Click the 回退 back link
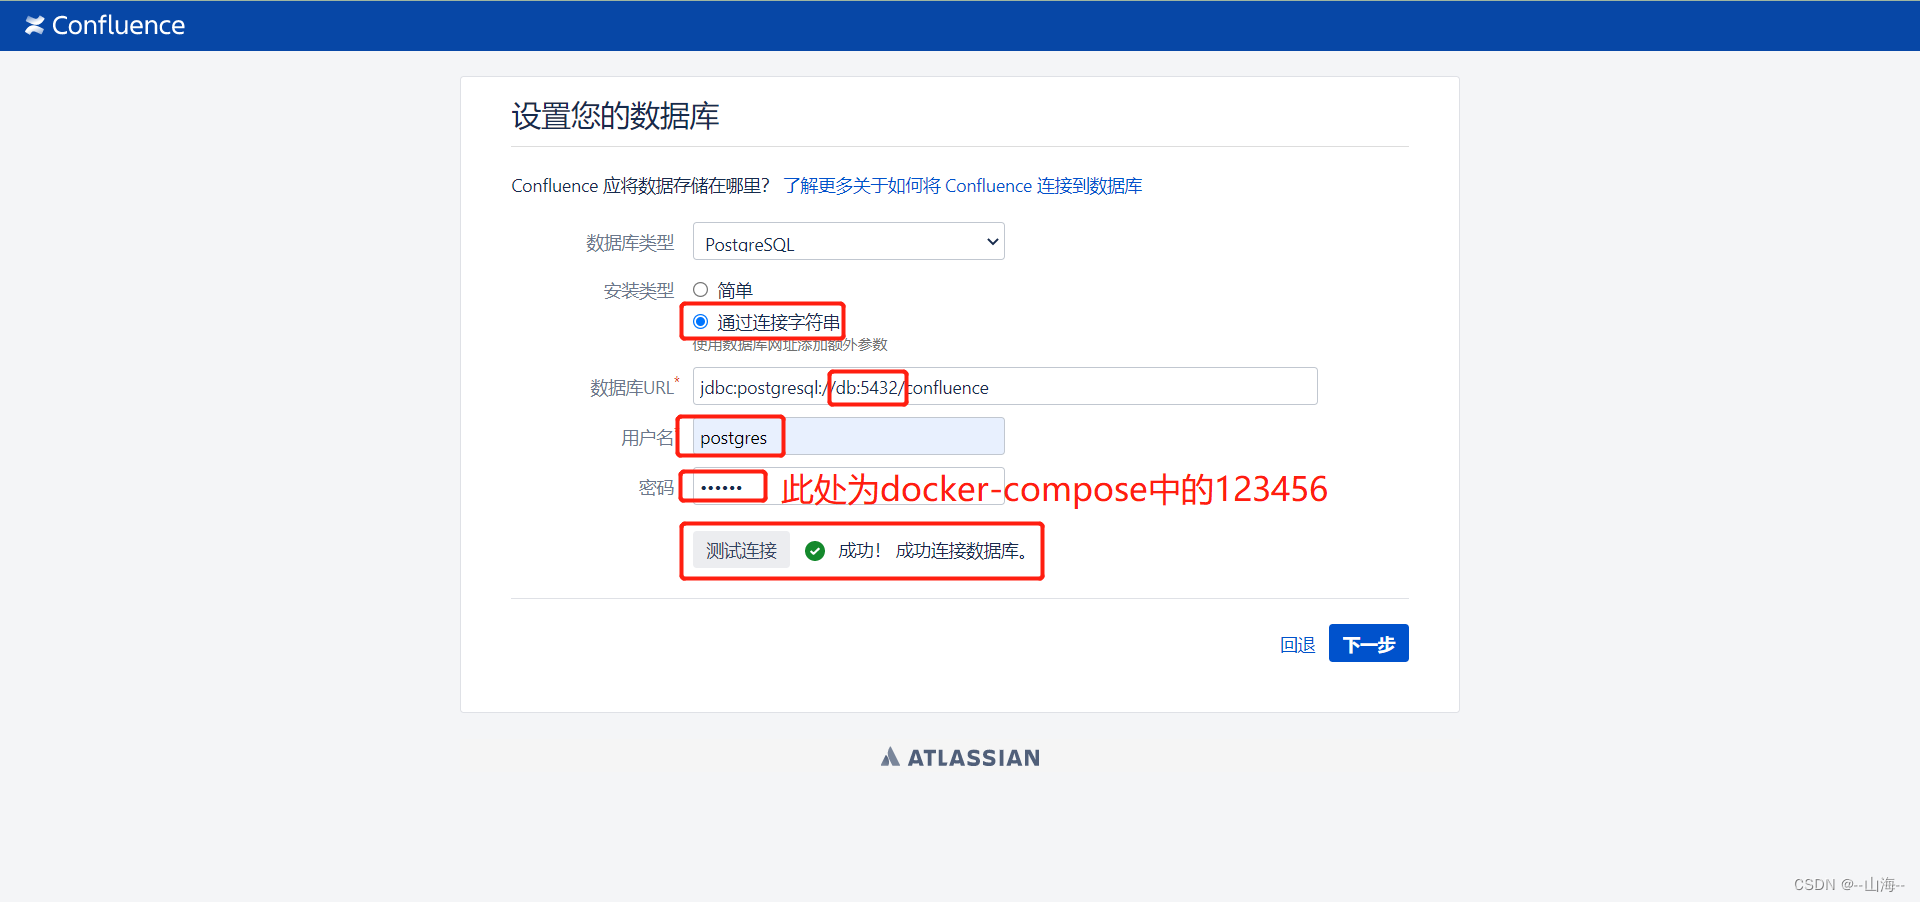Viewport: 1920px width, 902px height. click(1297, 645)
